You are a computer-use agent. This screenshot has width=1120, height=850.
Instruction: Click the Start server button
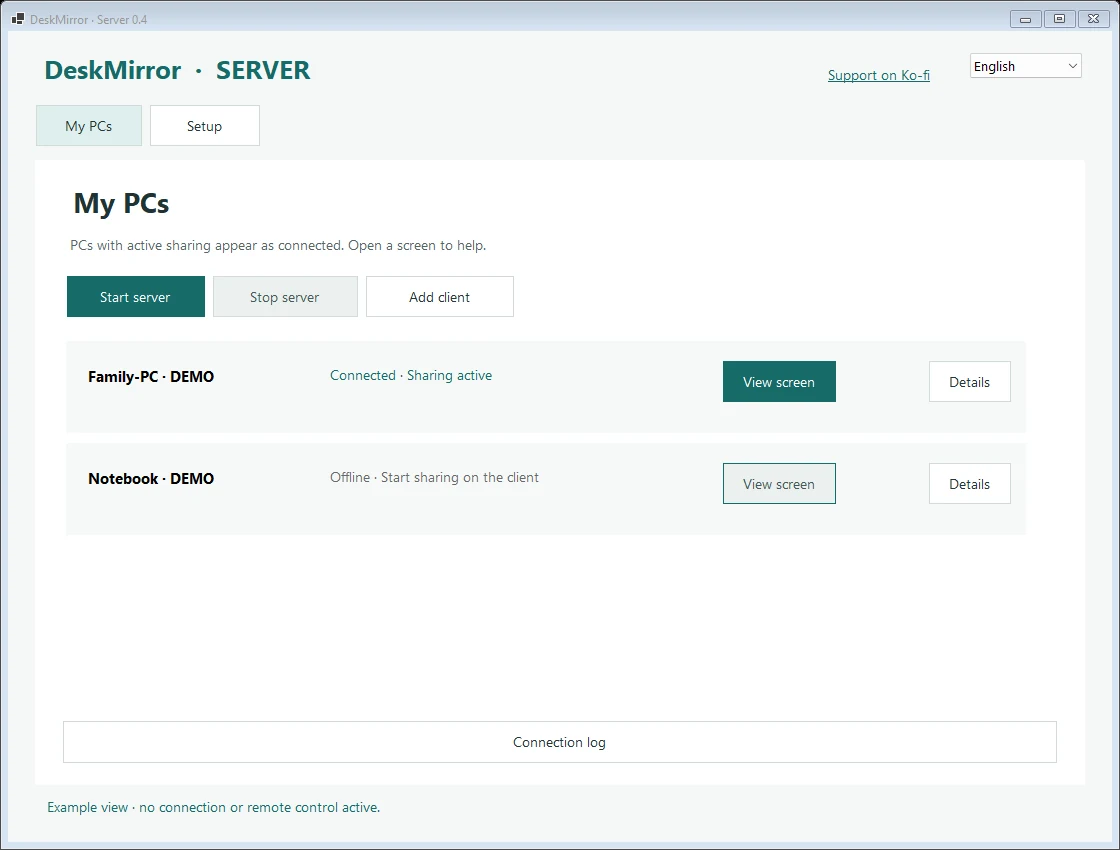(136, 296)
